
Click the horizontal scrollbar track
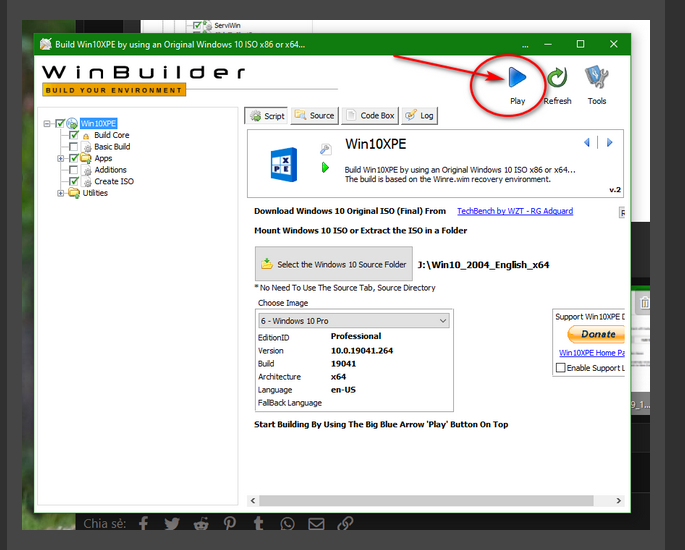click(426, 500)
